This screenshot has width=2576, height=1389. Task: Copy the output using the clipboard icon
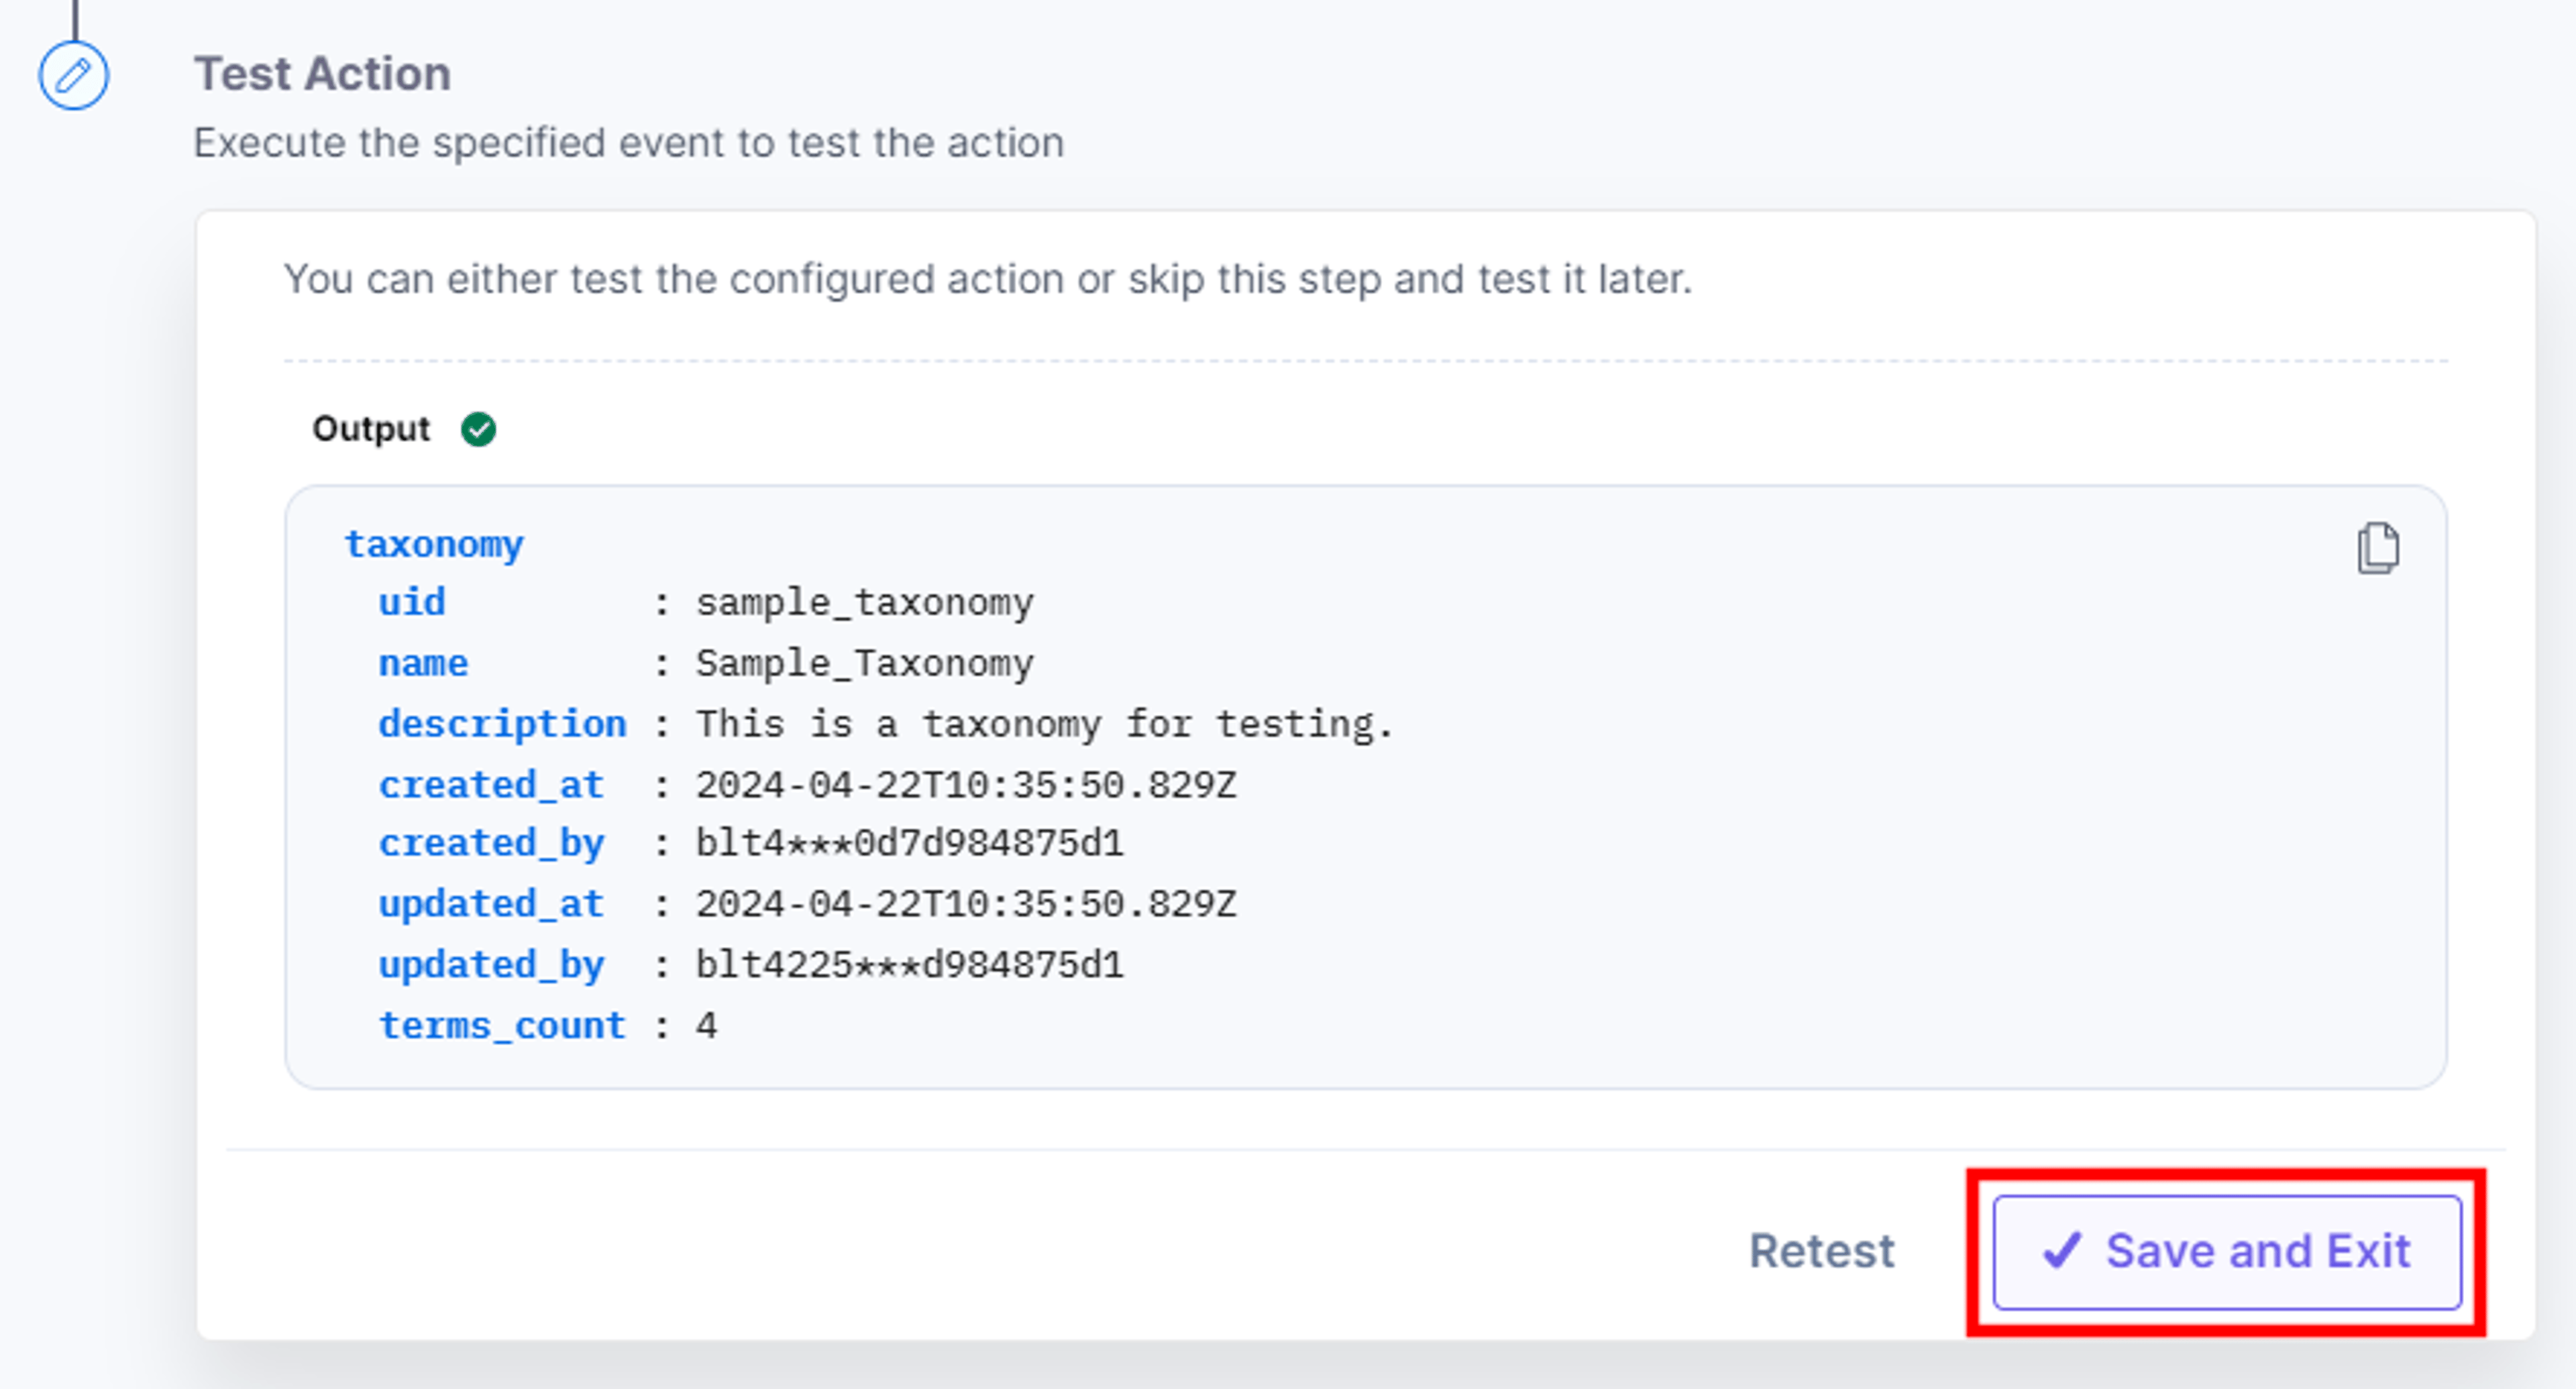tap(2377, 548)
